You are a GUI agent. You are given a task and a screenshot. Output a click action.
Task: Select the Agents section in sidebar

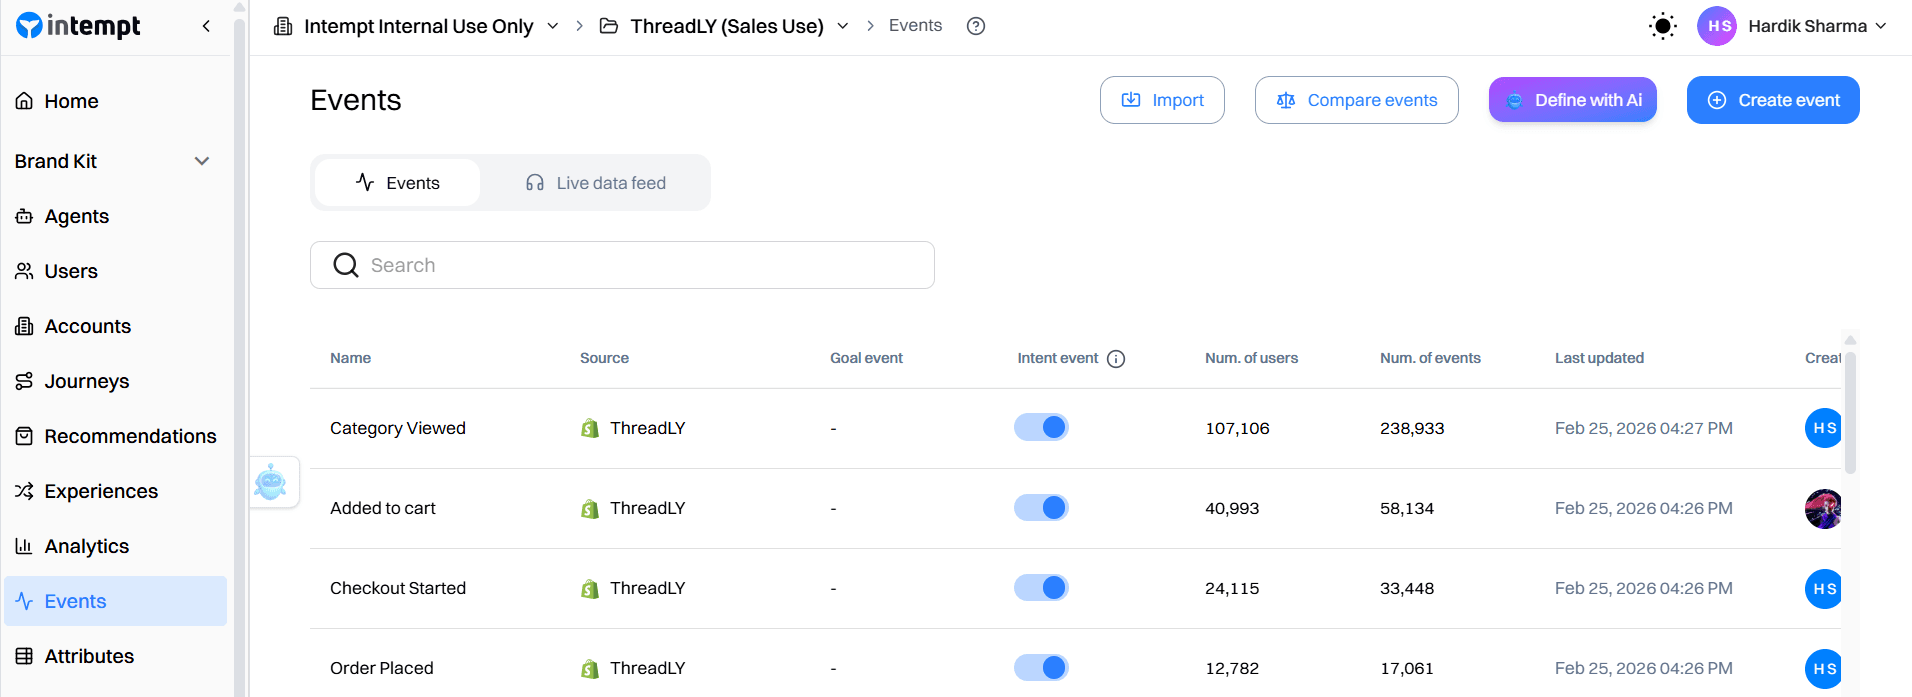pyautogui.click(x=76, y=216)
